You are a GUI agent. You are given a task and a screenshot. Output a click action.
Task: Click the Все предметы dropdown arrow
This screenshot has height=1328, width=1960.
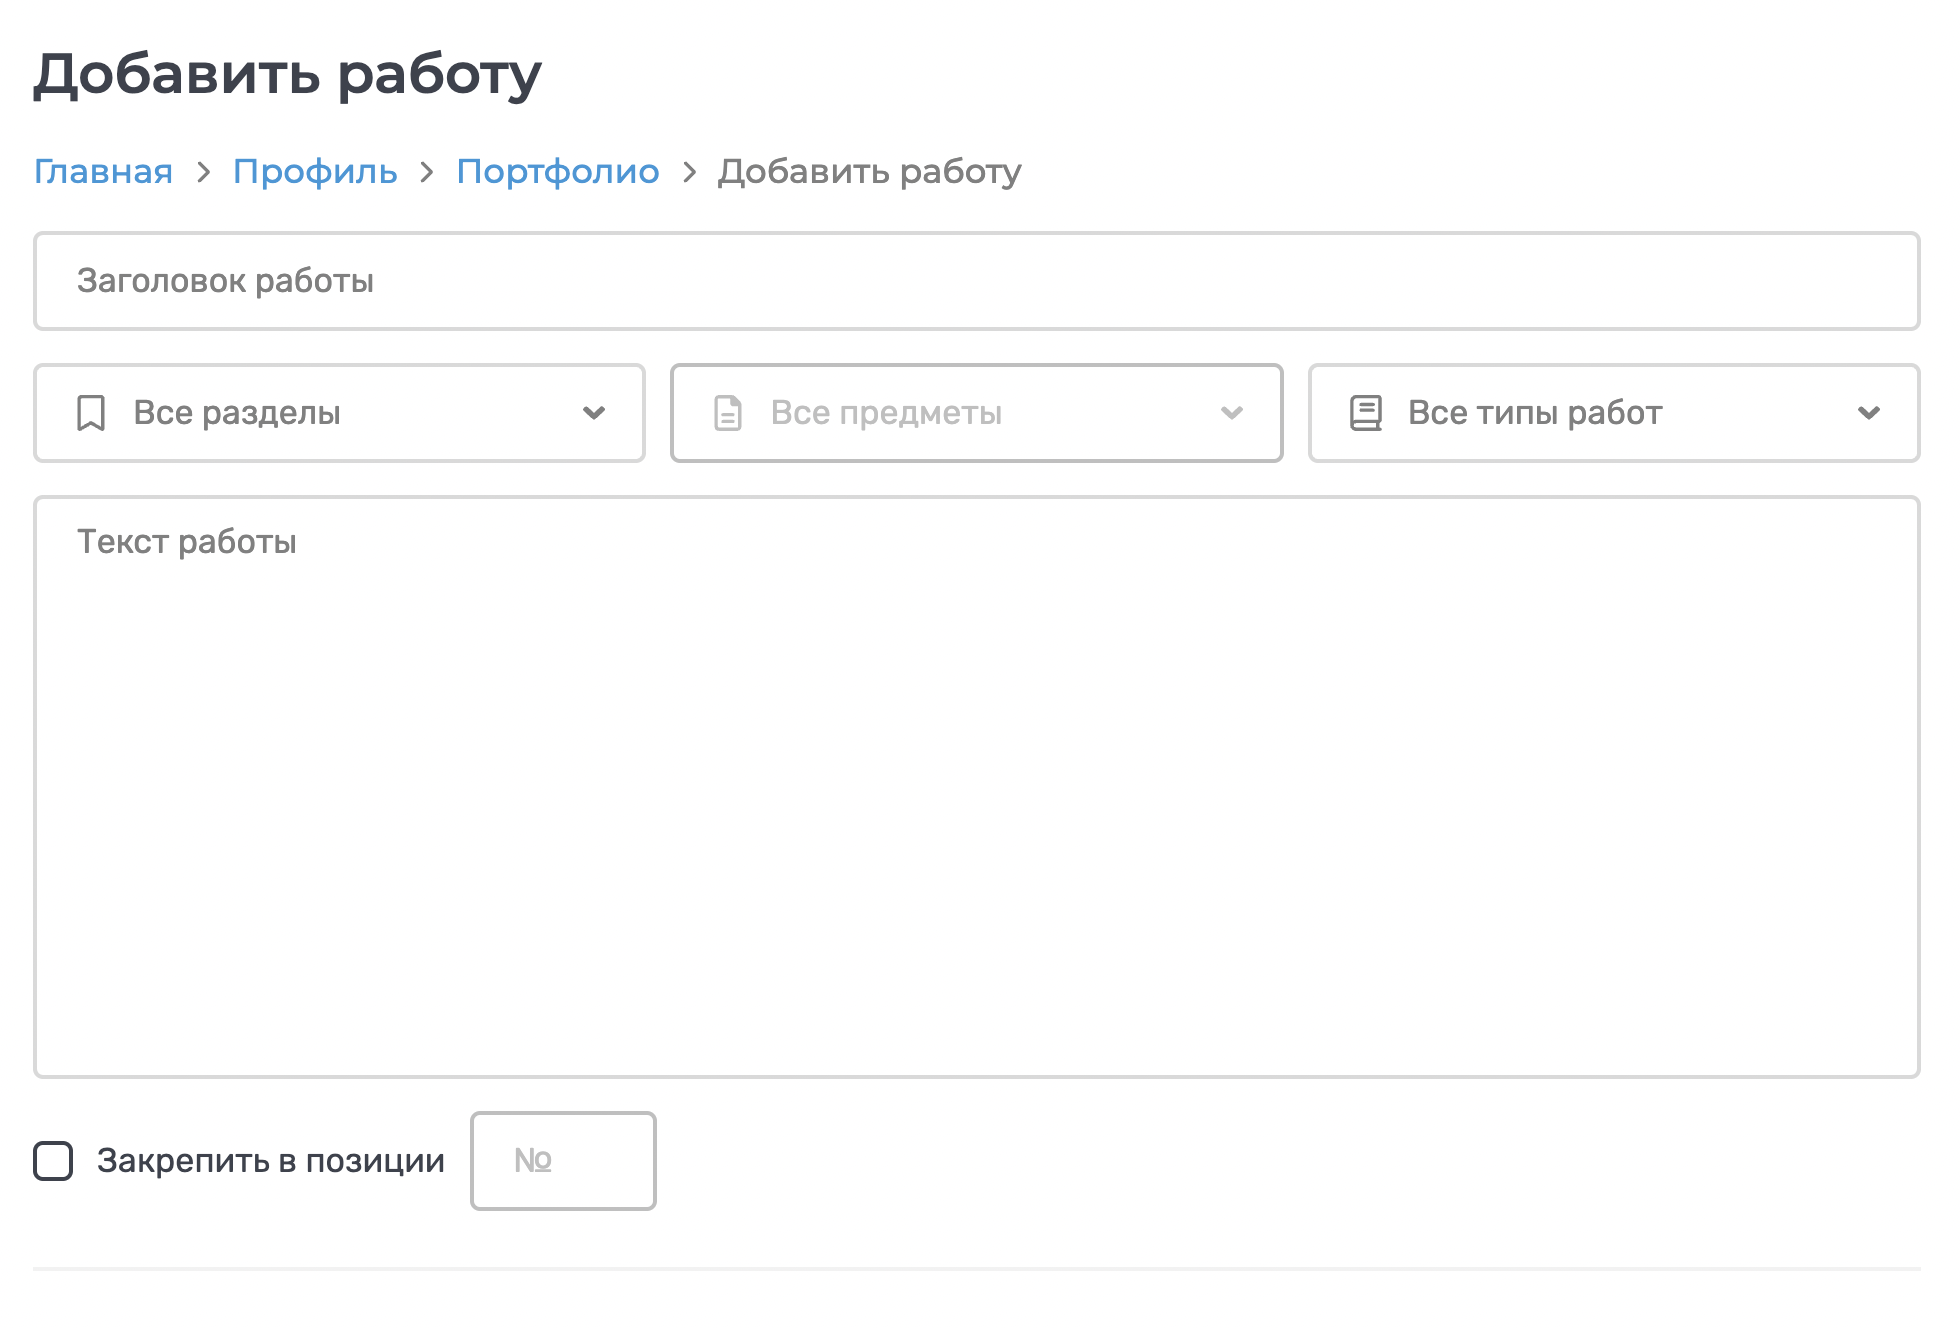click(x=1232, y=413)
